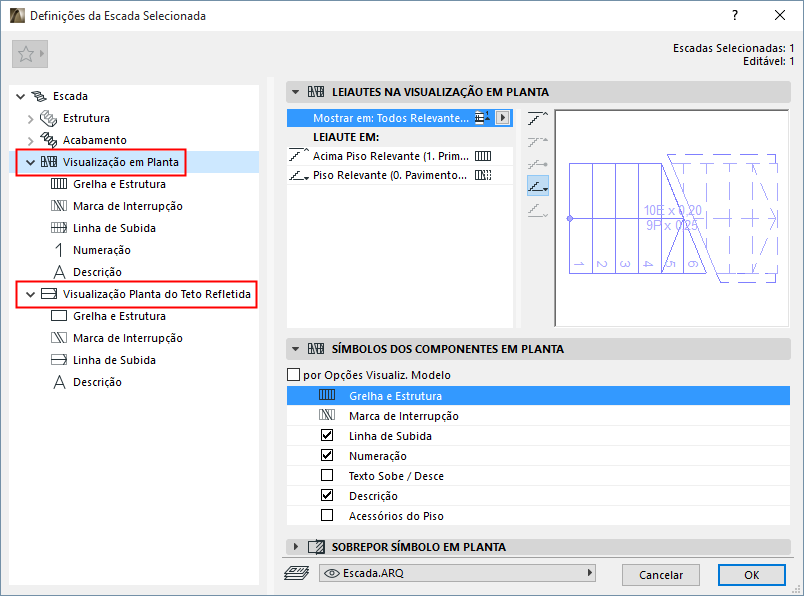Click the Escada stair icon in tree
The image size is (804, 596).
38,96
